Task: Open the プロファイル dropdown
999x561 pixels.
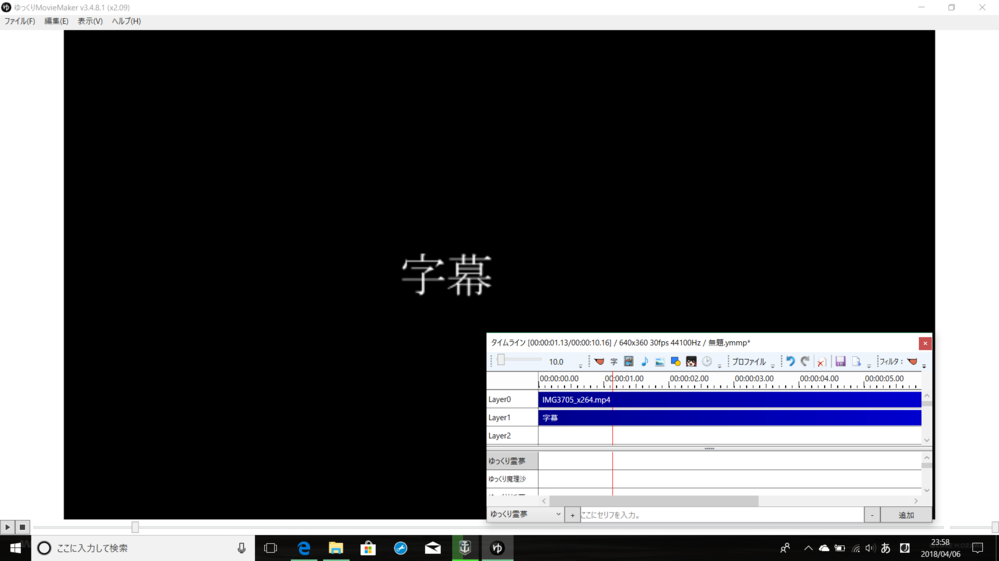Action: point(751,362)
